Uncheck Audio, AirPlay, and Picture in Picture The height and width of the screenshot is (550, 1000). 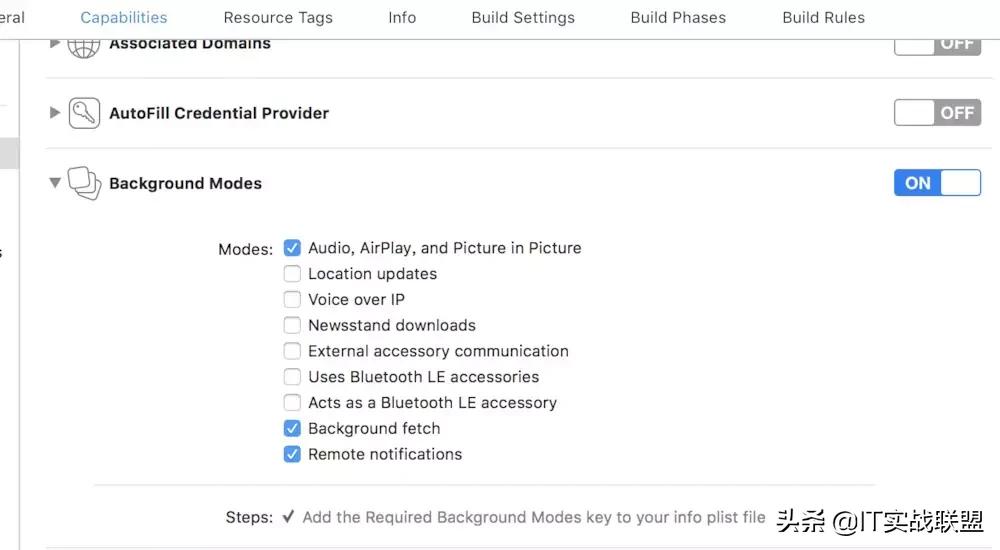pyautogui.click(x=292, y=248)
